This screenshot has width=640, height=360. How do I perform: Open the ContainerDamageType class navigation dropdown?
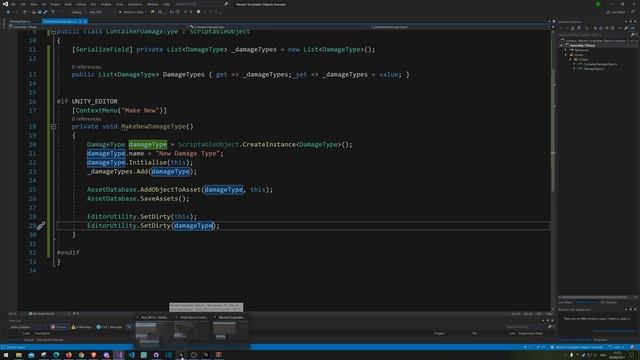point(280,27)
